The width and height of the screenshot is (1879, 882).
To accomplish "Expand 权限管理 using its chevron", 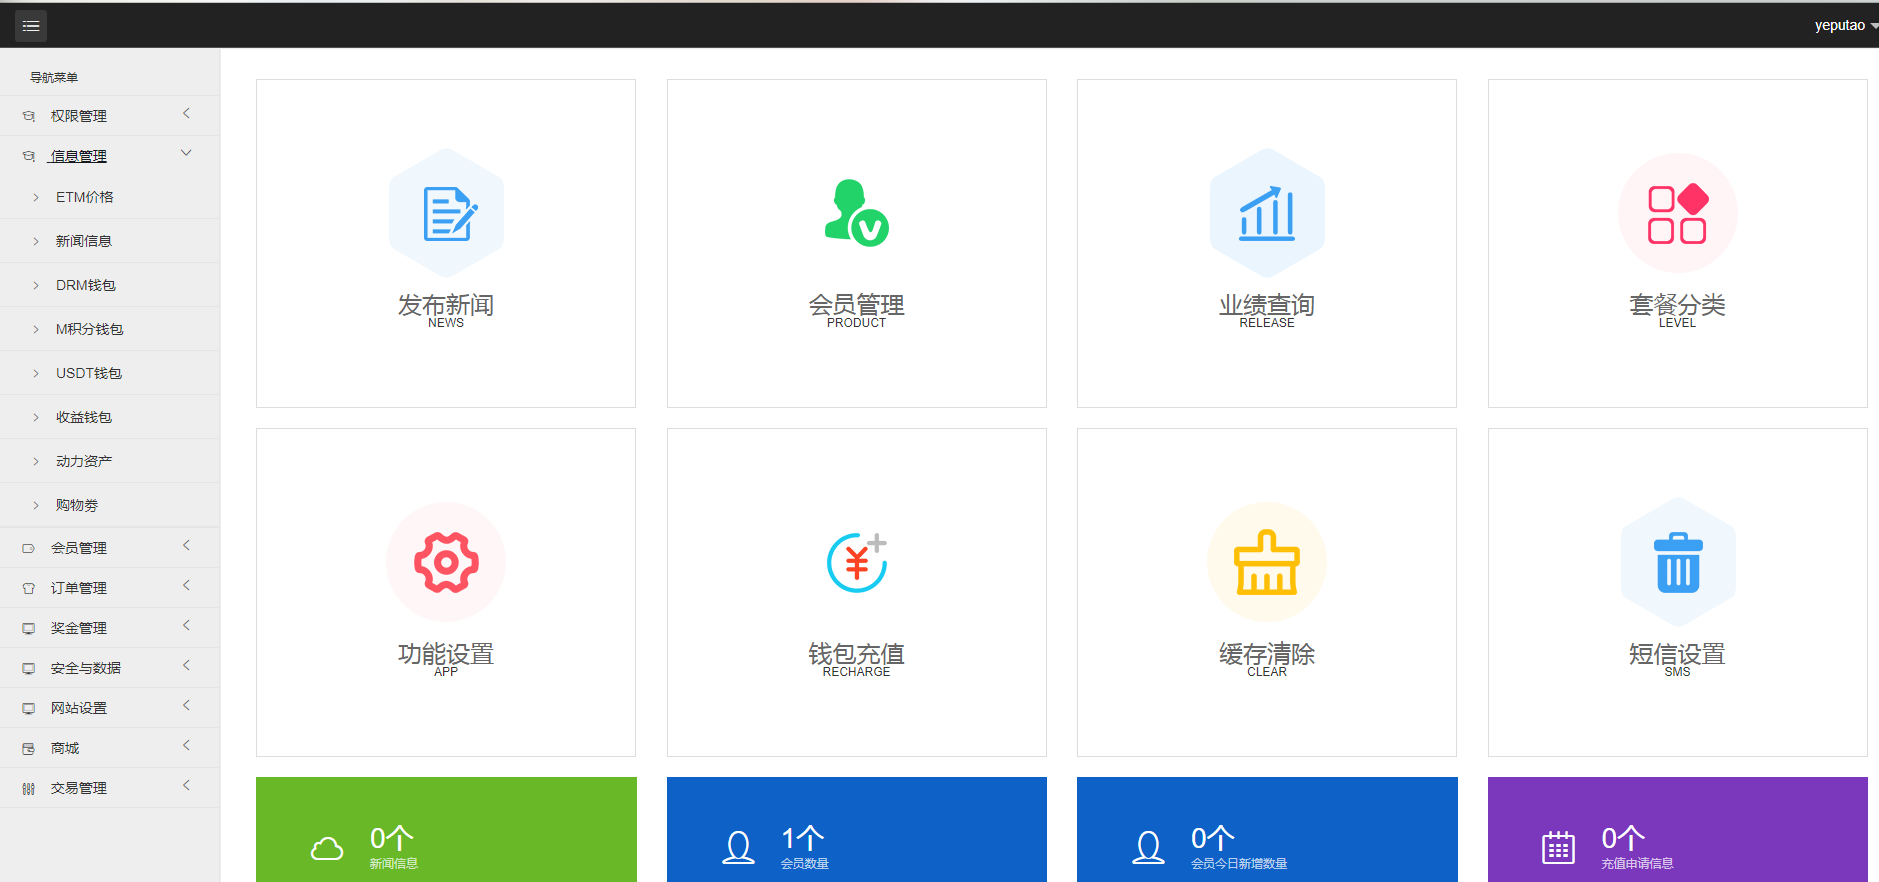I will pos(187,114).
